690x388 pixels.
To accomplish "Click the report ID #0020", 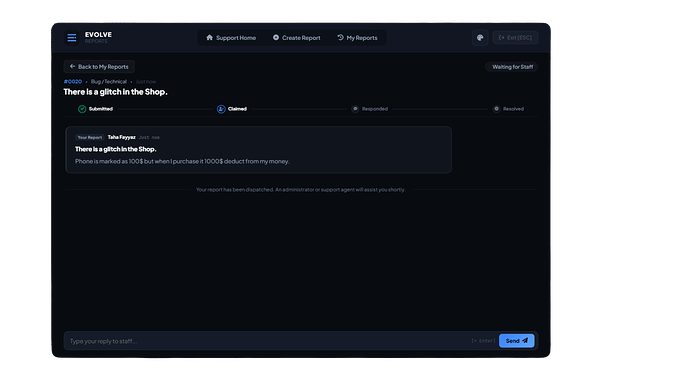I will point(73,81).
